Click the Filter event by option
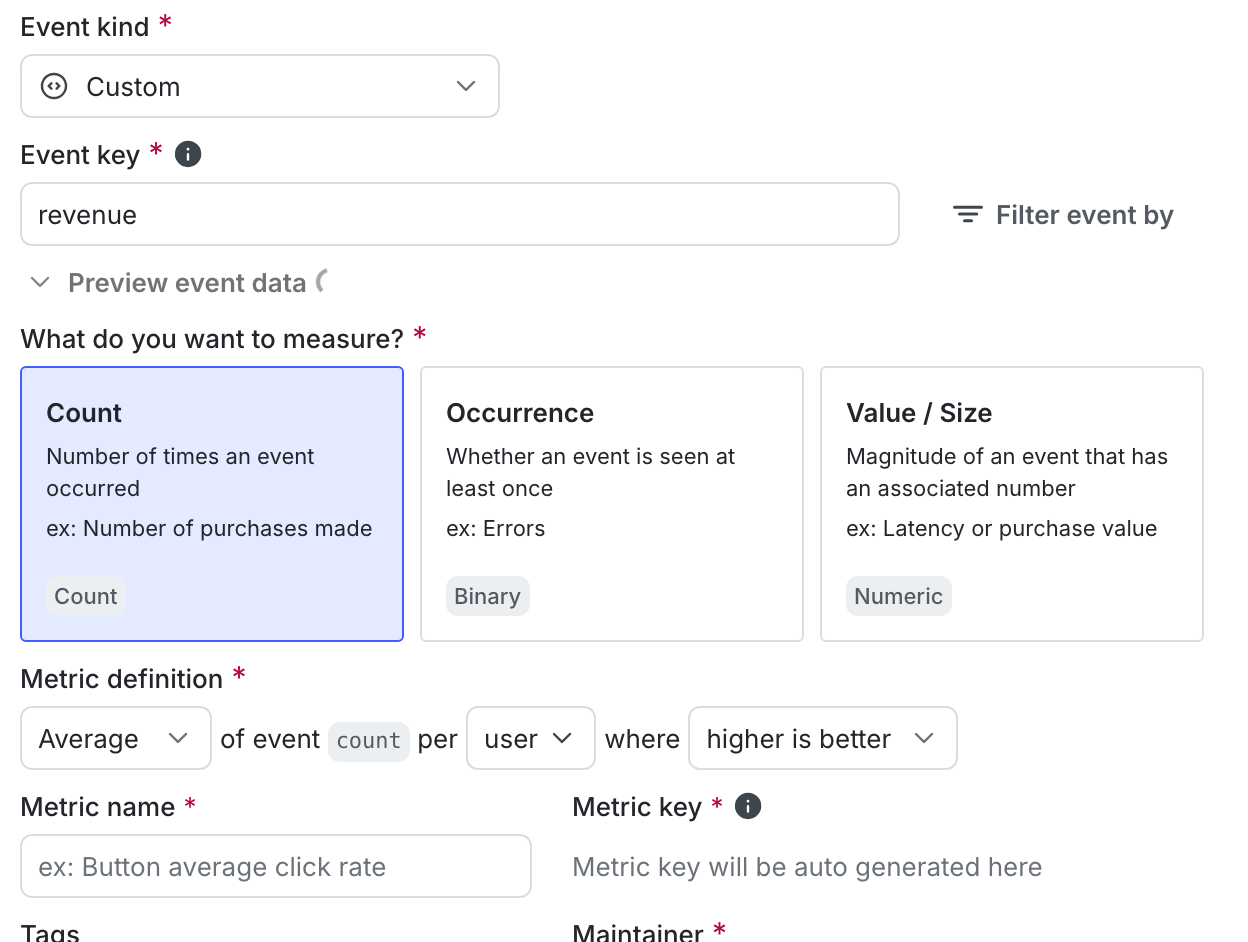The height and width of the screenshot is (942, 1248). point(1084,214)
